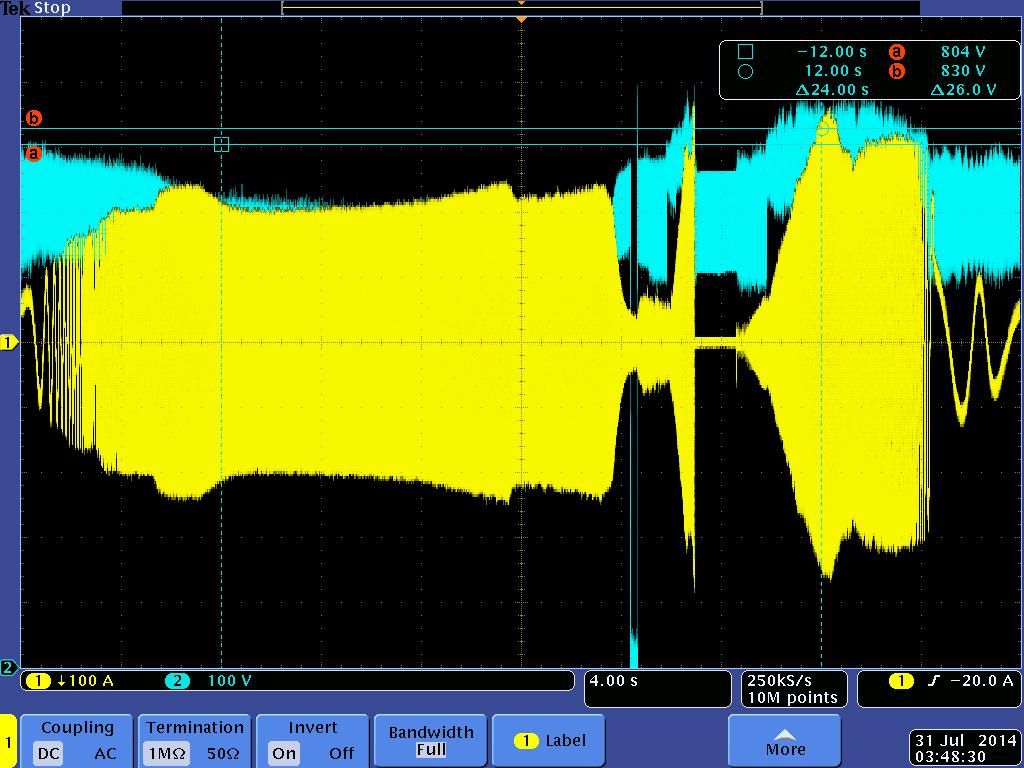Select DC coupling option

click(x=48, y=753)
